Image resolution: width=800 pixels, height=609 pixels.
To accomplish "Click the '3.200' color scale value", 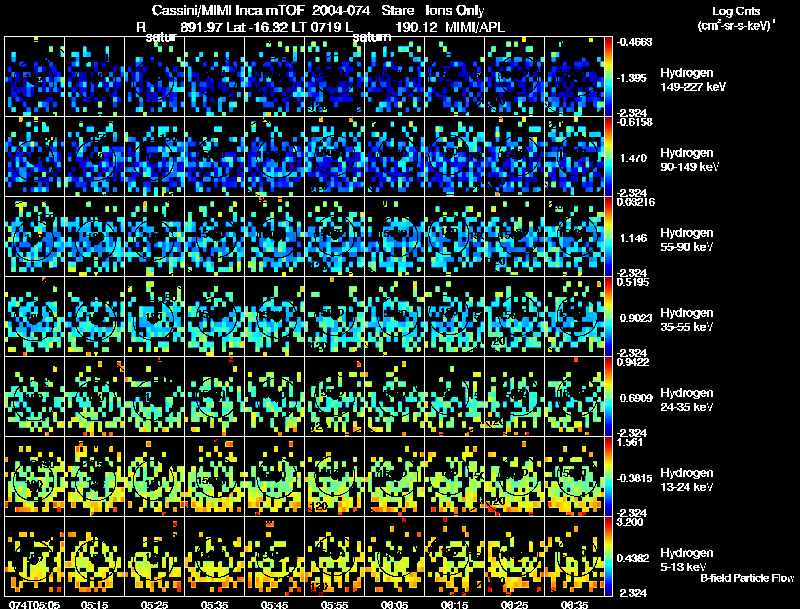I will (630, 522).
